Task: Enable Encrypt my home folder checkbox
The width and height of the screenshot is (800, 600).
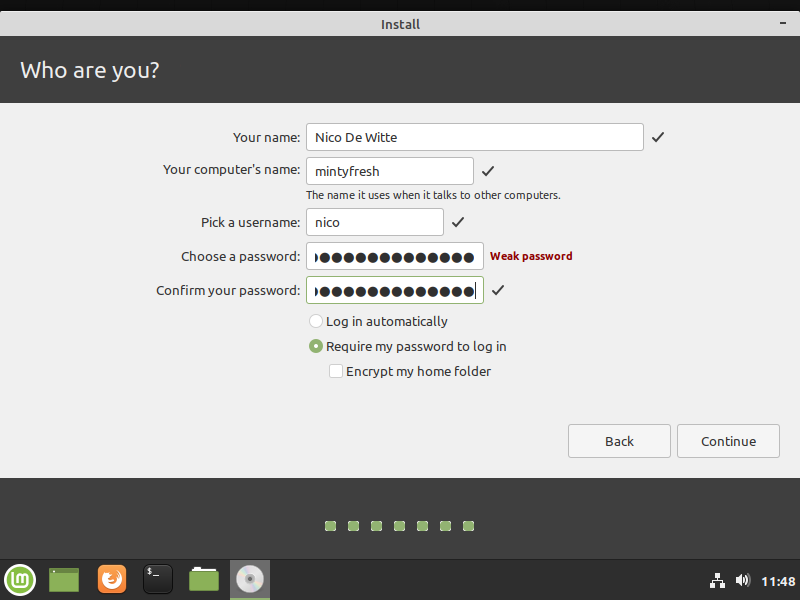Action: click(x=336, y=371)
